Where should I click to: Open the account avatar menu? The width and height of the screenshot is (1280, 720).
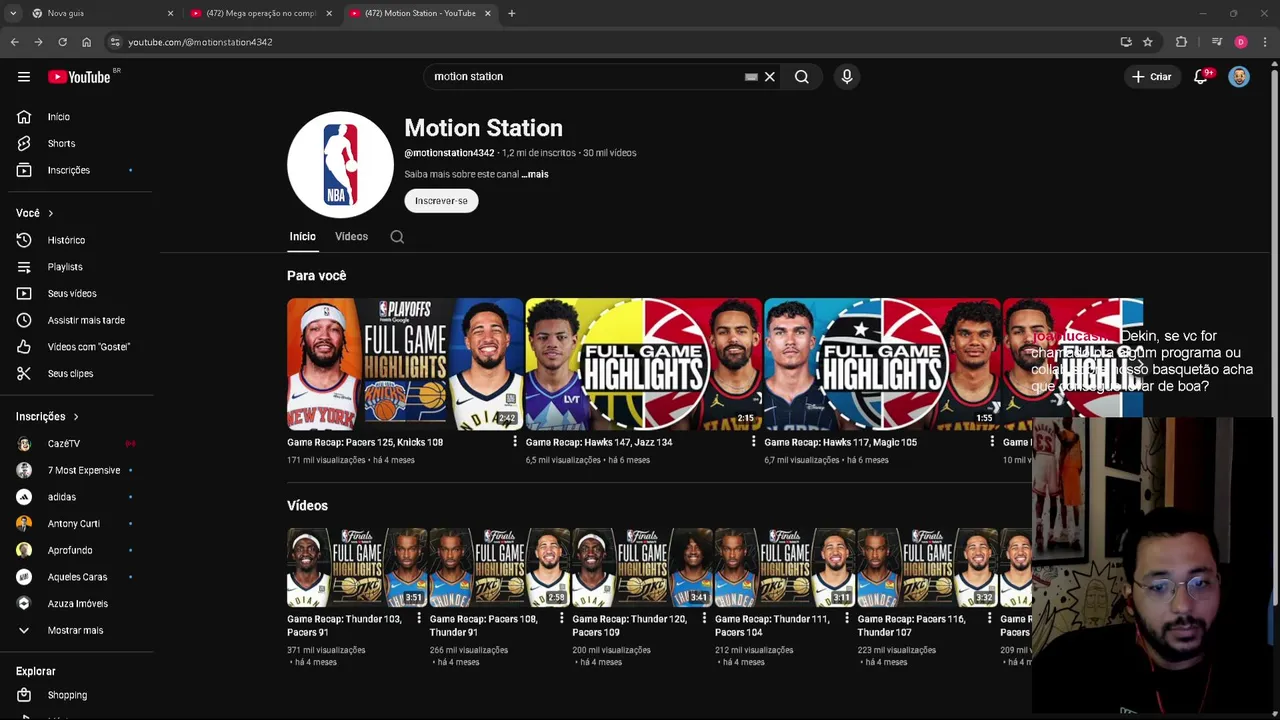(1239, 77)
